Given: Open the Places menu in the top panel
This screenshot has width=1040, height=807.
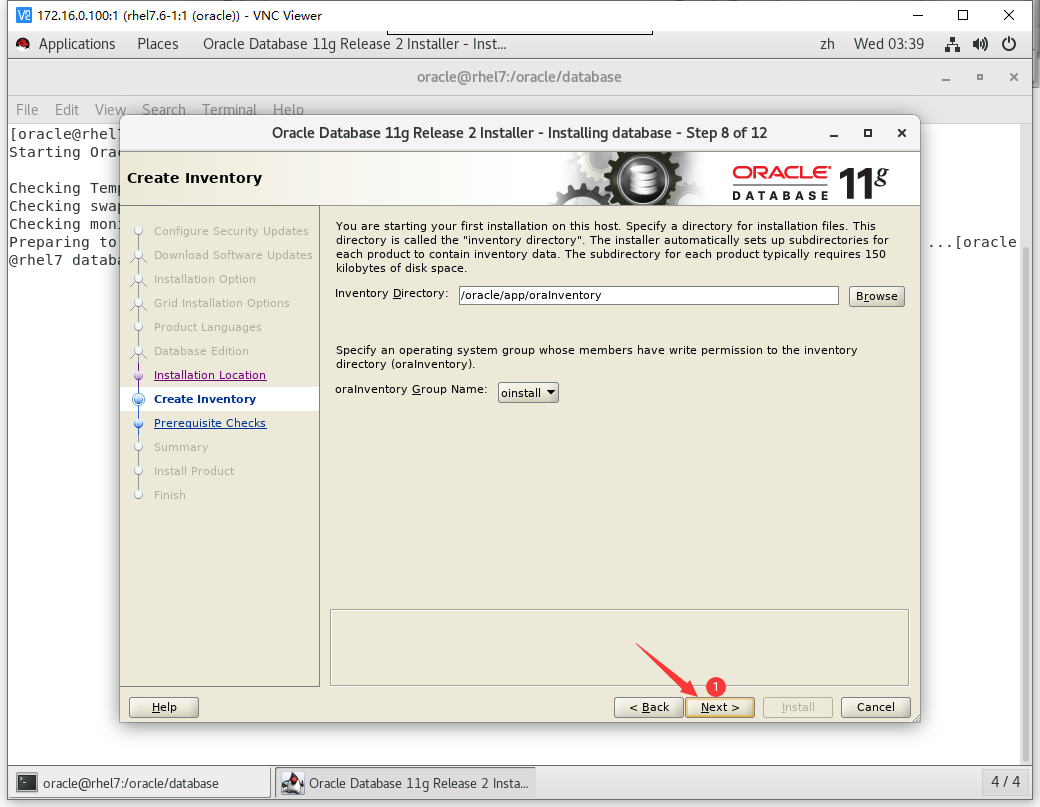Looking at the screenshot, I should (x=158, y=44).
